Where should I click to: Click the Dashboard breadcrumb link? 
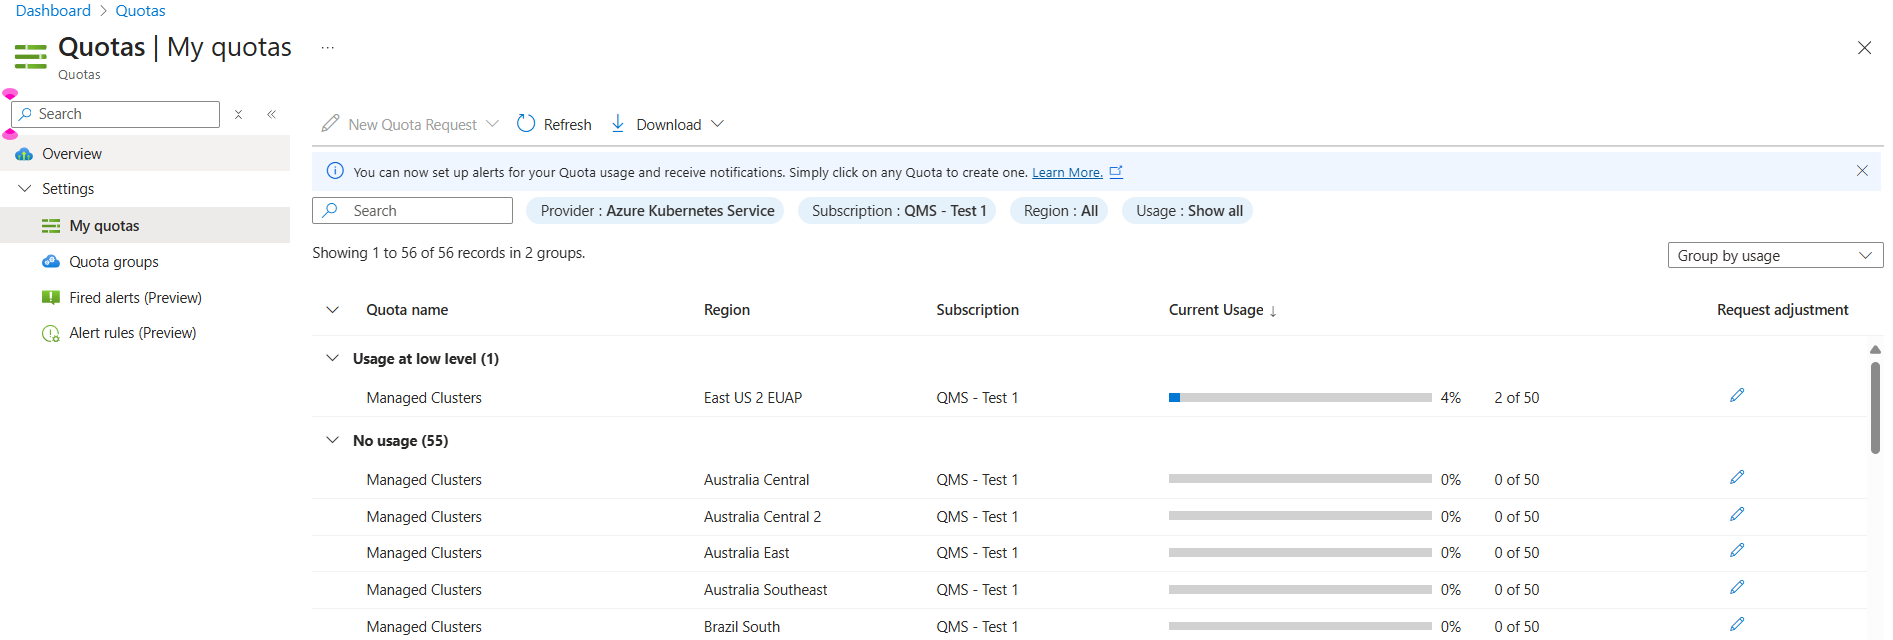point(53,11)
